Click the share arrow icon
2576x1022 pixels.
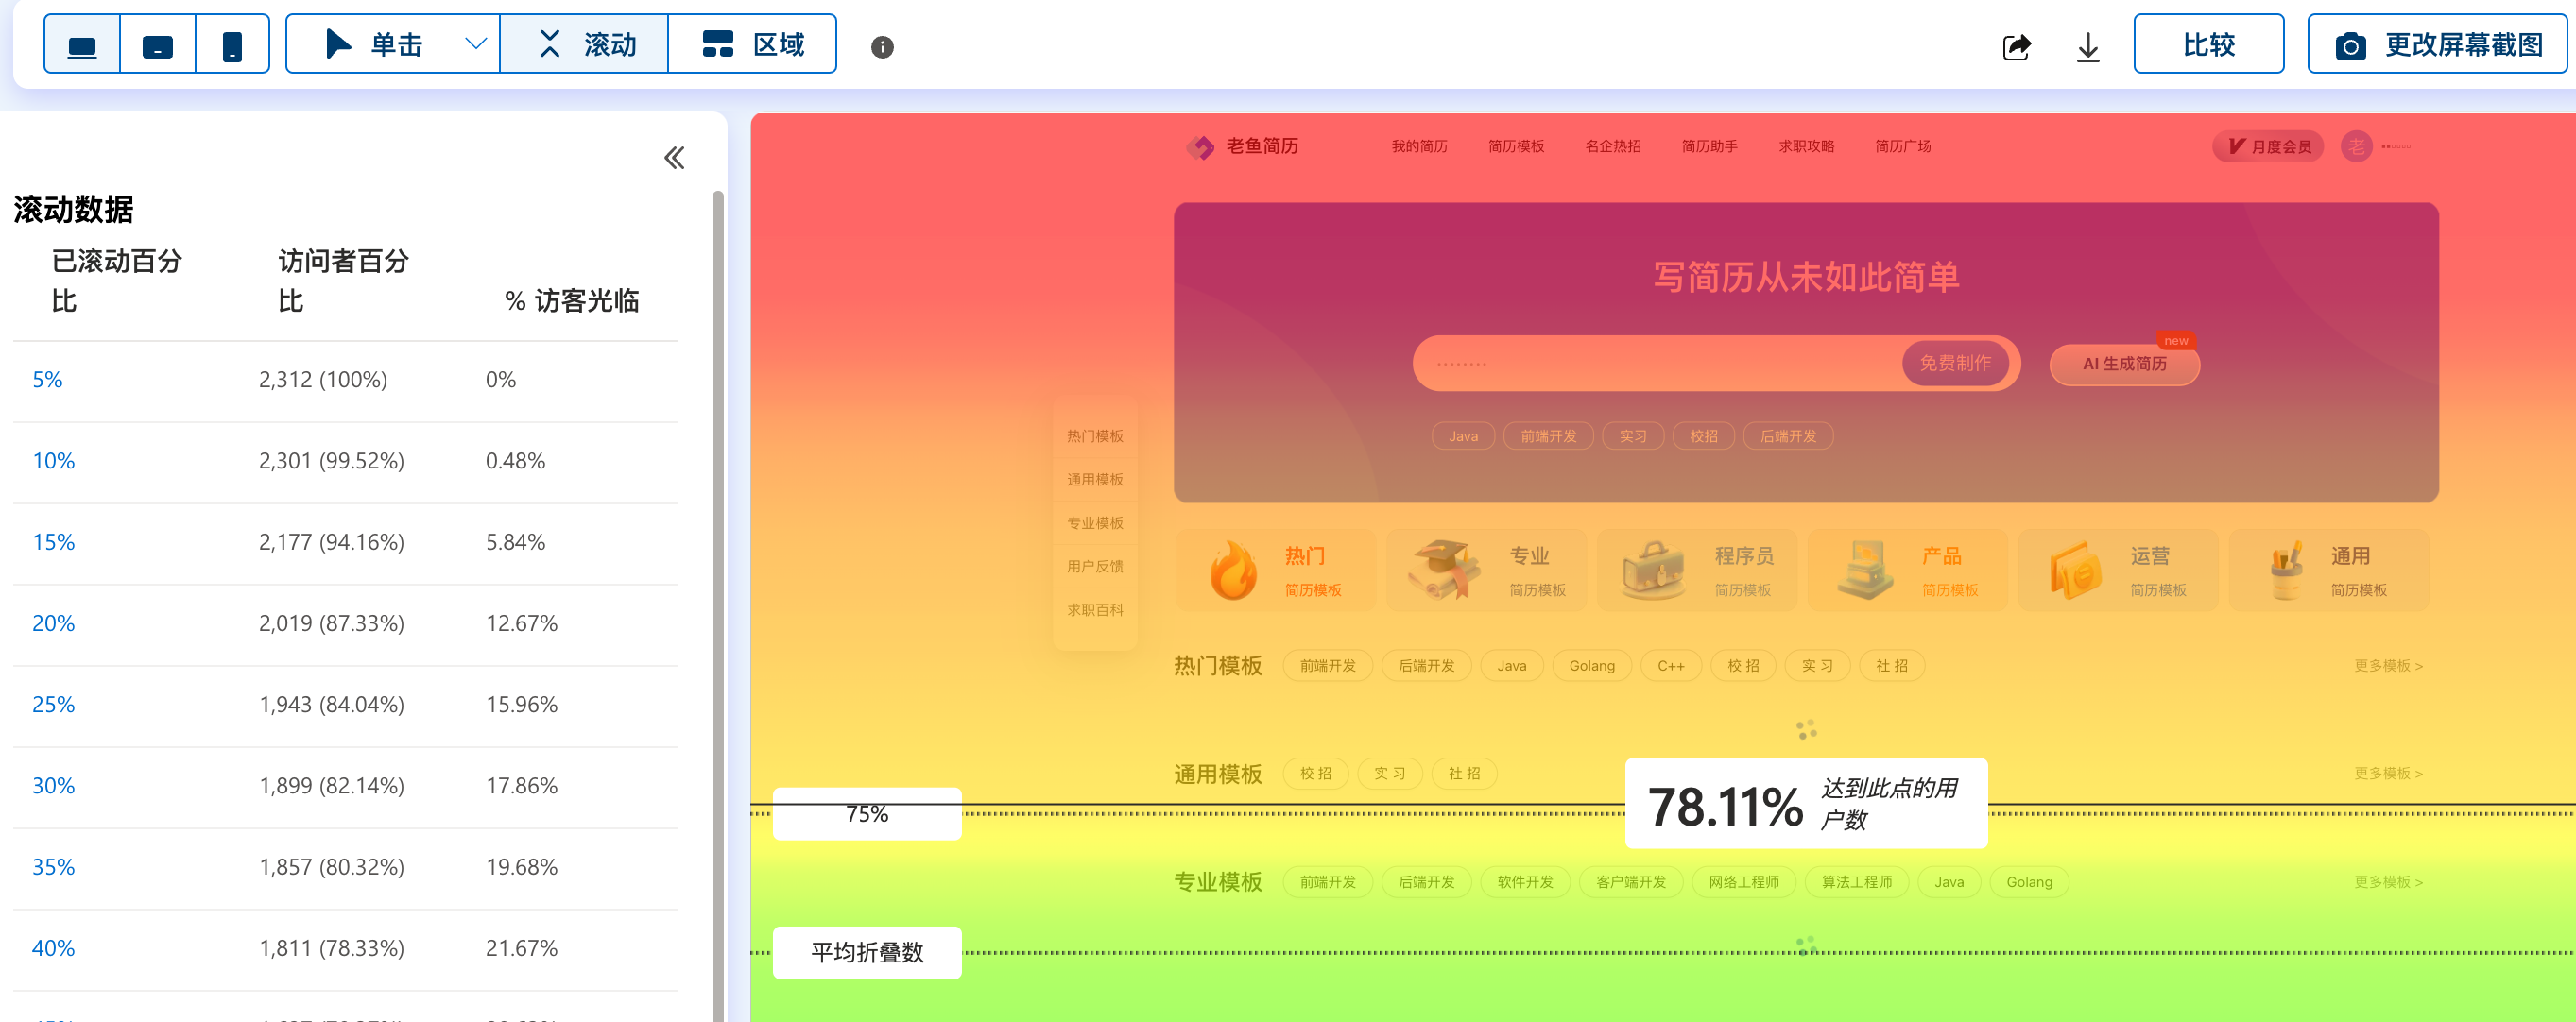pyautogui.click(x=2016, y=47)
